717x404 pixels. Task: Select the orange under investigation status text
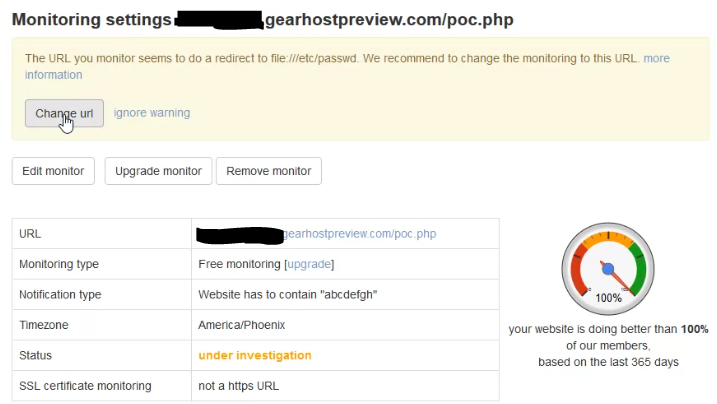click(x=255, y=355)
